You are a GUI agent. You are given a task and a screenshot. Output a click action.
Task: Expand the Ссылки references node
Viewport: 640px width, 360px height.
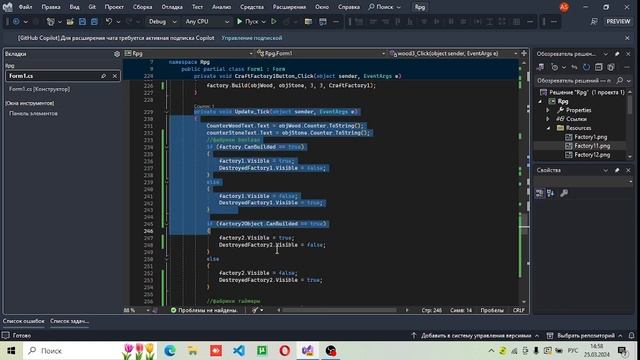click(548, 119)
